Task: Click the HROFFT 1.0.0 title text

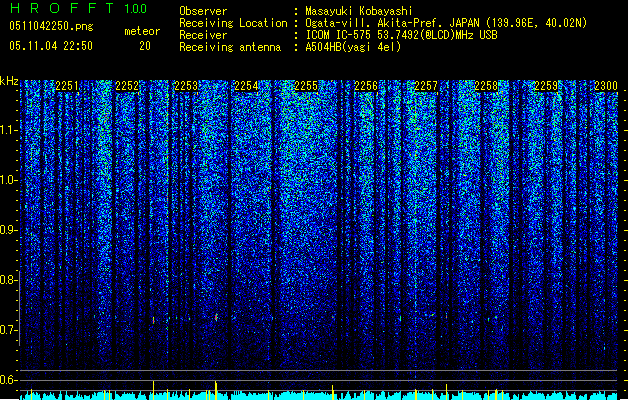Action: pyautogui.click(x=78, y=8)
